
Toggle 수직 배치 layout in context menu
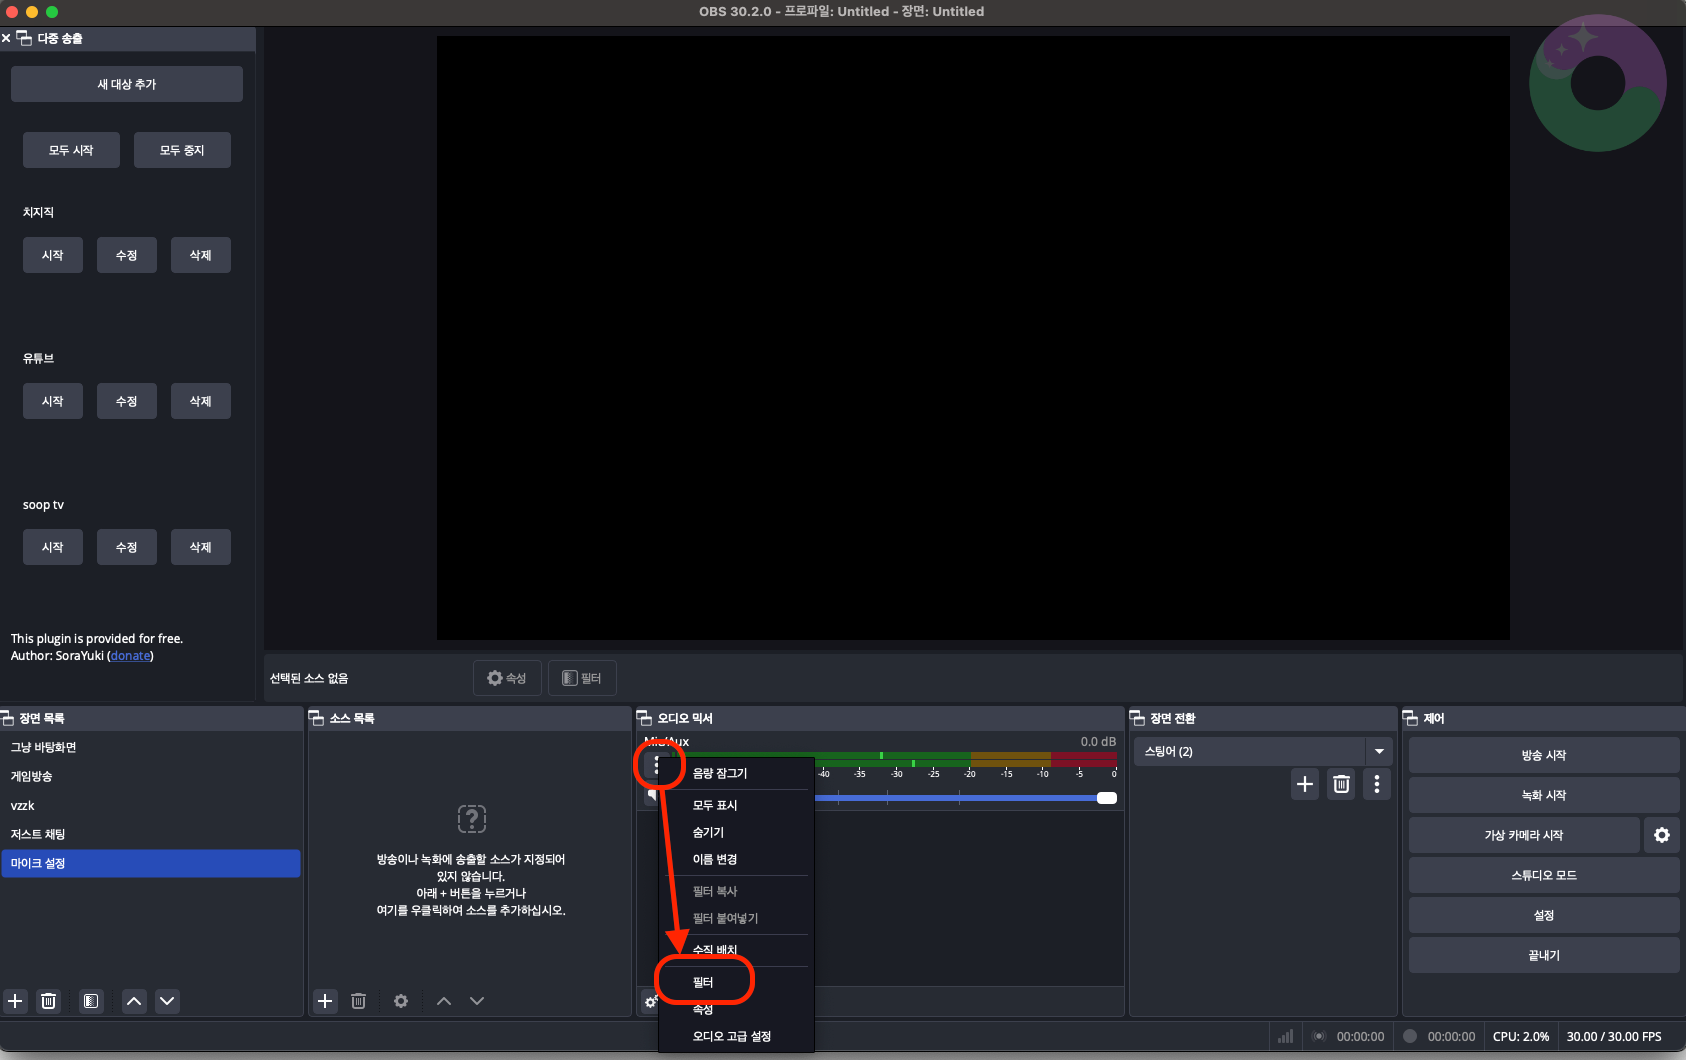point(736,949)
